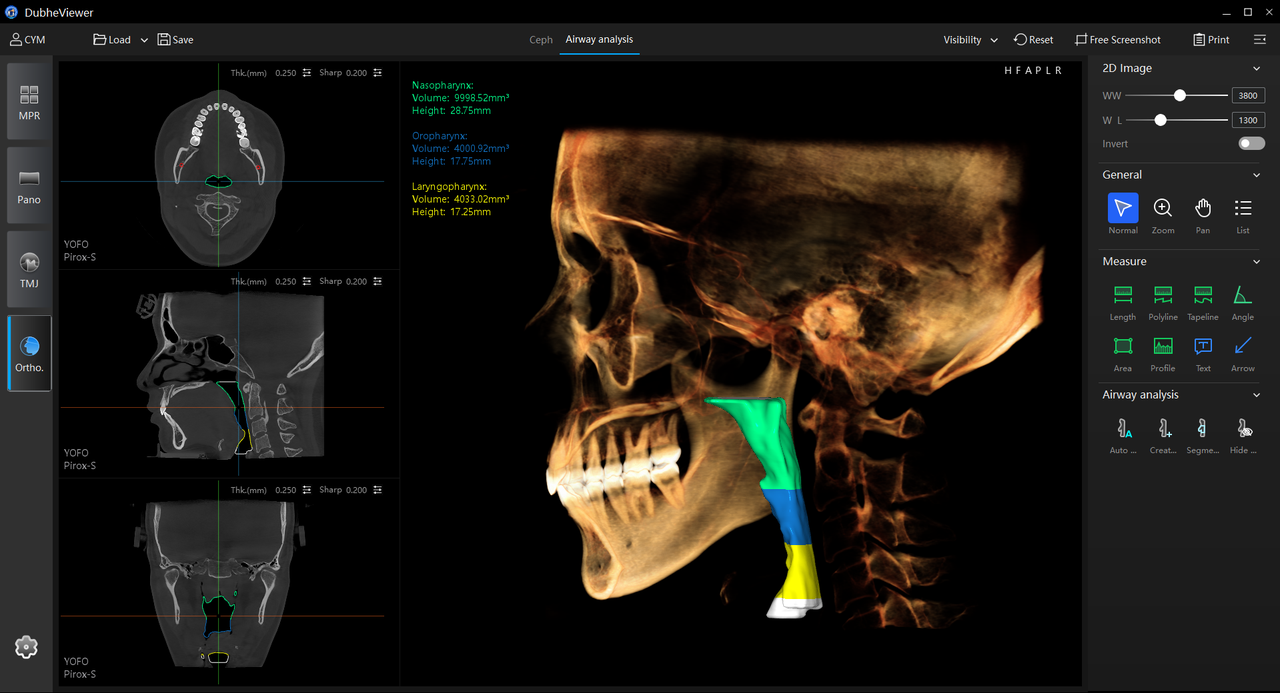The image size is (1280, 693).
Task: Open settings gear in sidebar
Action: pos(27,647)
